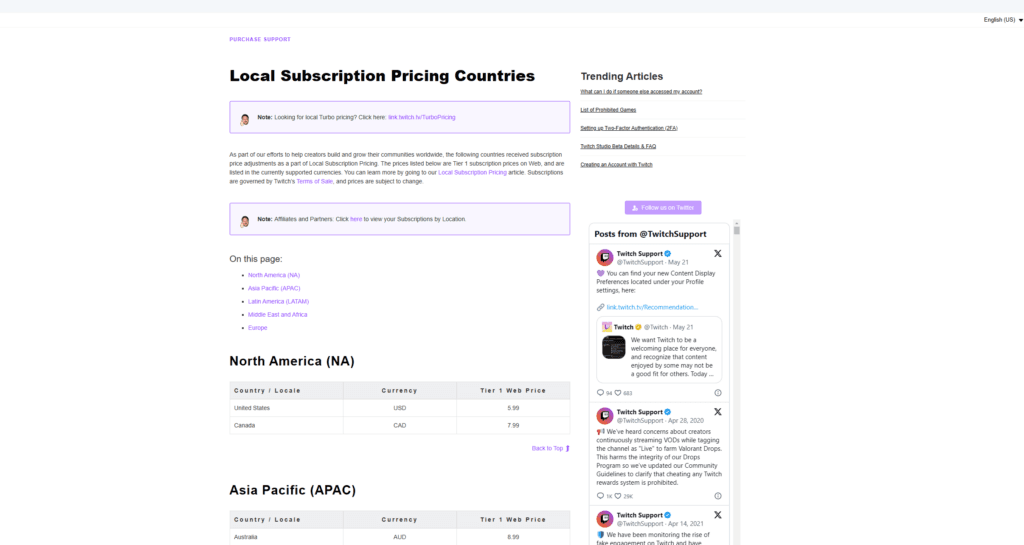Open the English (US) language dropdown
The height and width of the screenshot is (545, 1024).
[999, 19]
